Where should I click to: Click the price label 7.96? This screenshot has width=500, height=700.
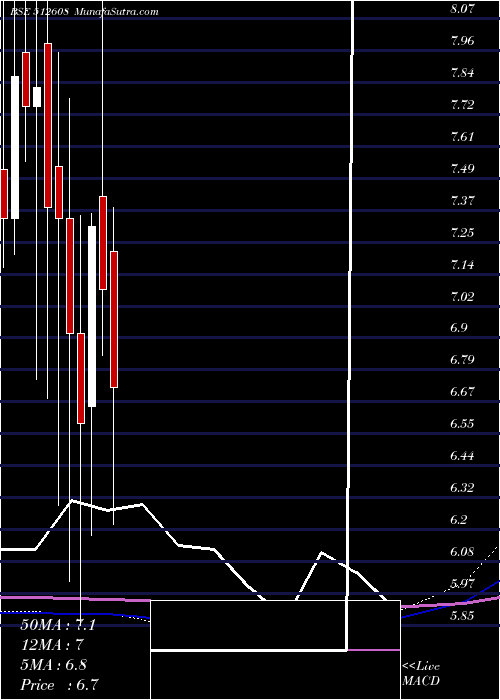pos(463,41)
